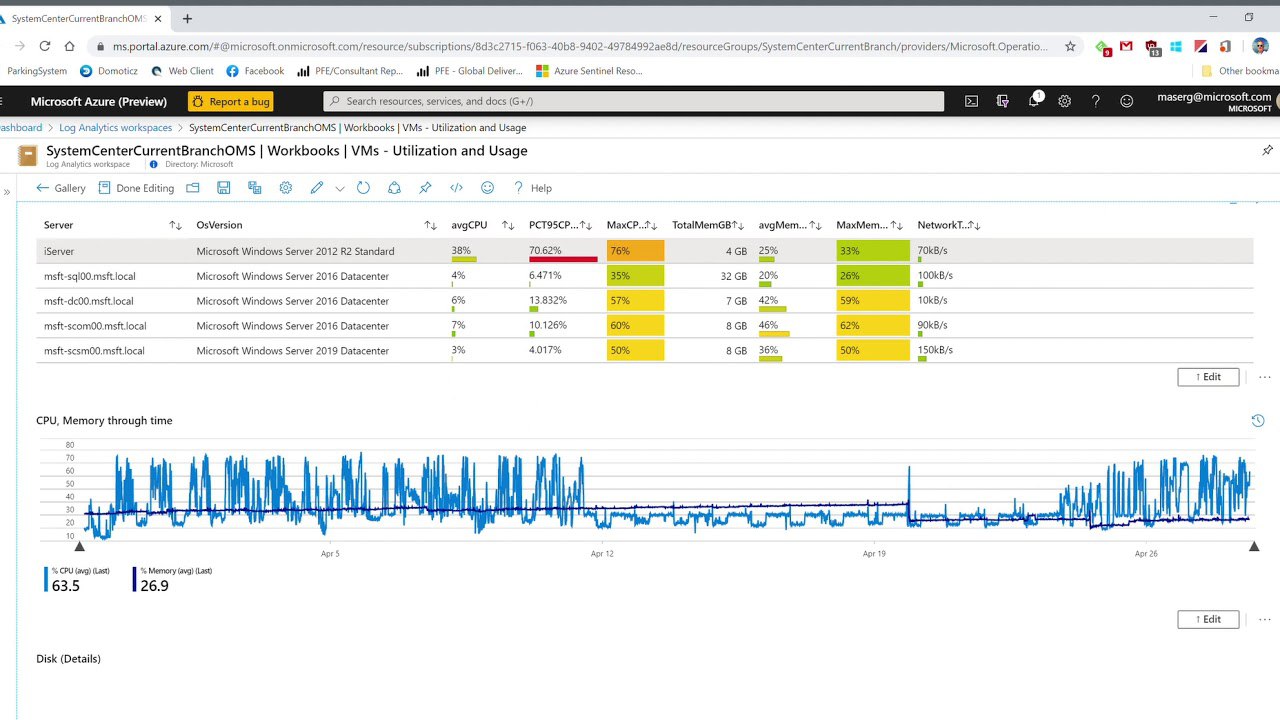
Task: Open the Gmail browser extension icon
Action: coord(1127,46)
